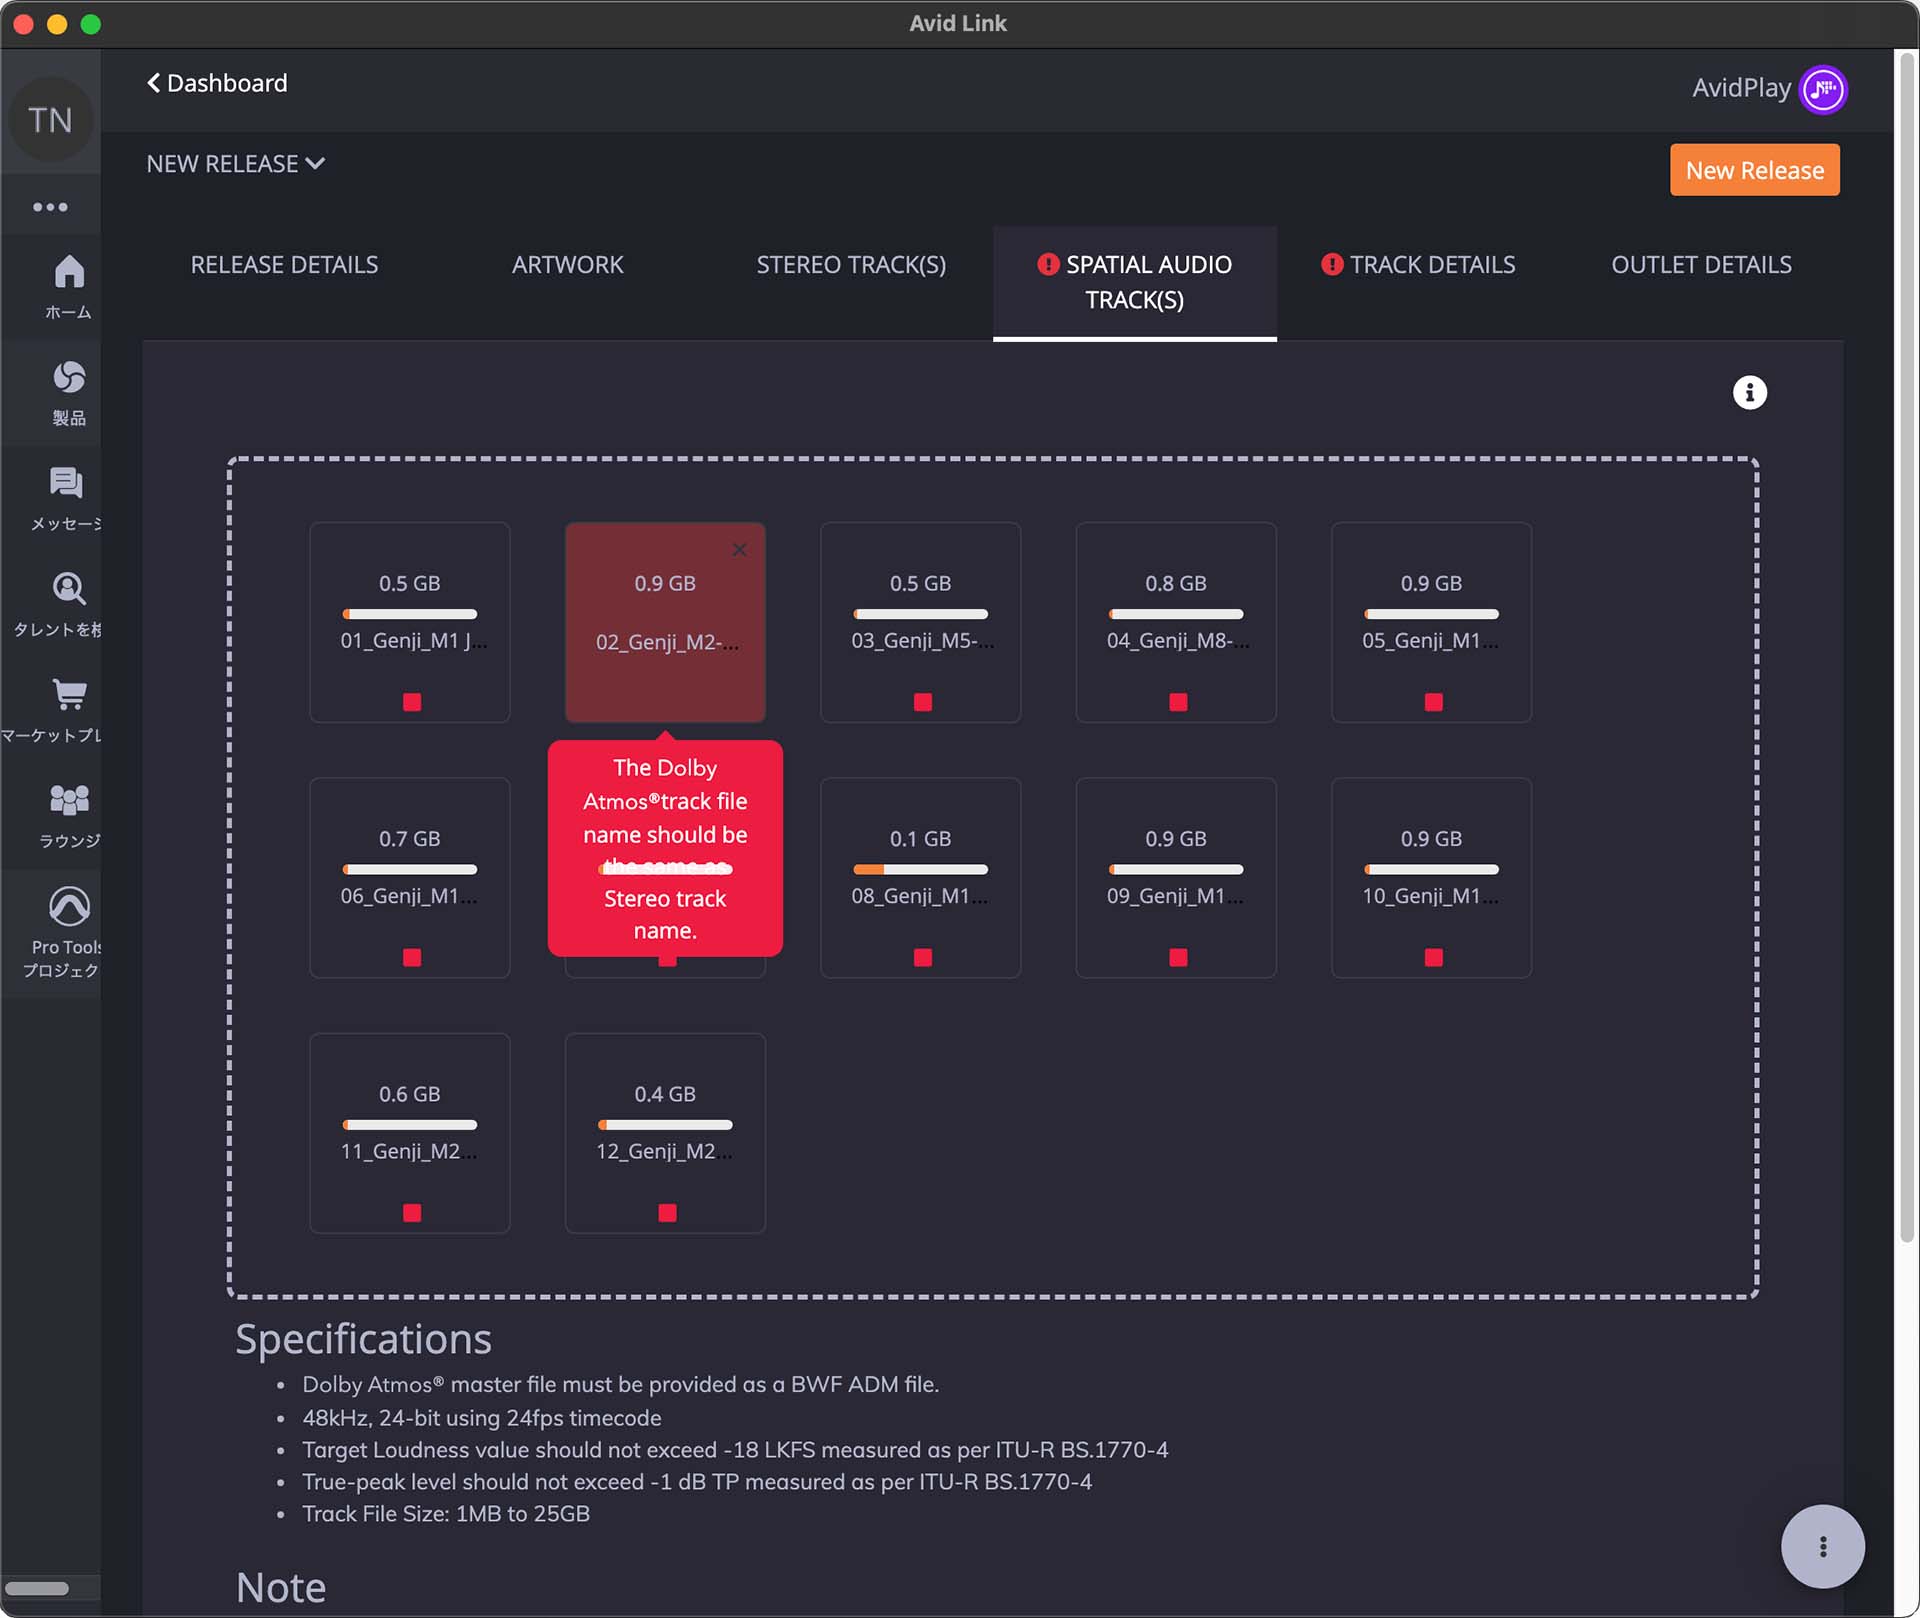Expand sidebar via three dots menu
This screenshot has height=1618, width=1920.
point(50,207)
